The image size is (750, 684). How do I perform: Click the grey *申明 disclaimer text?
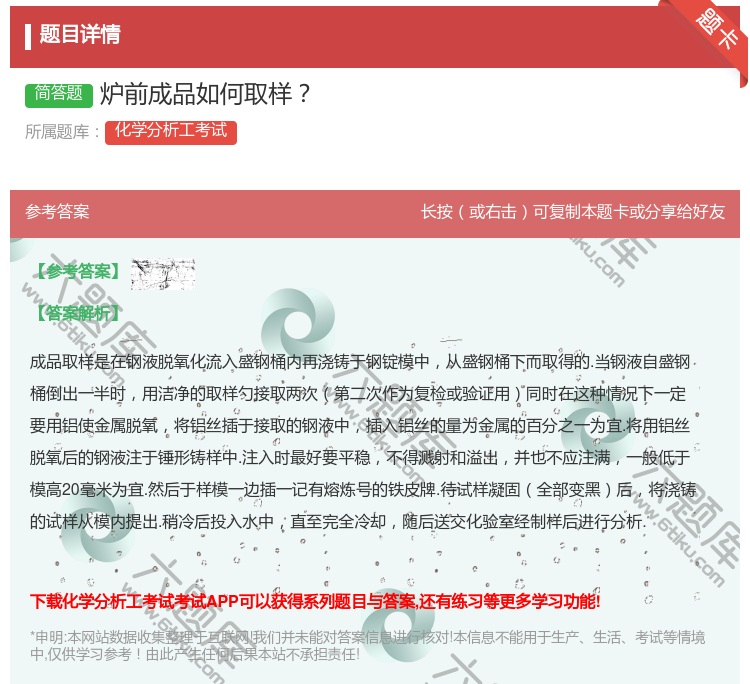click(367, 646)
